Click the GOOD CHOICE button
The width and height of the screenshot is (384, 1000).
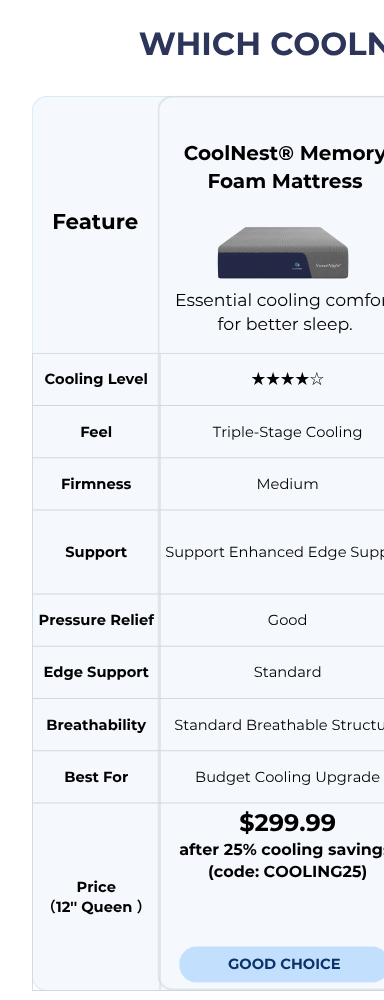click(282, 964)
